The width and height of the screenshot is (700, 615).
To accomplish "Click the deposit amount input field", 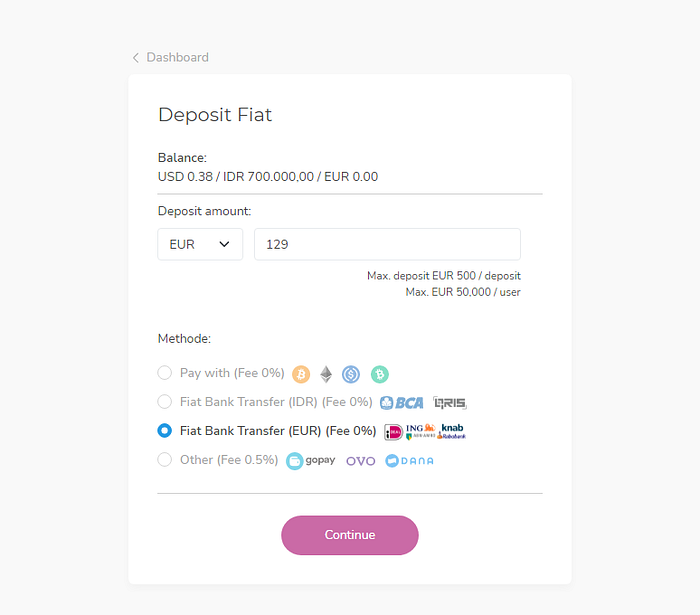I will click(387, 244).
